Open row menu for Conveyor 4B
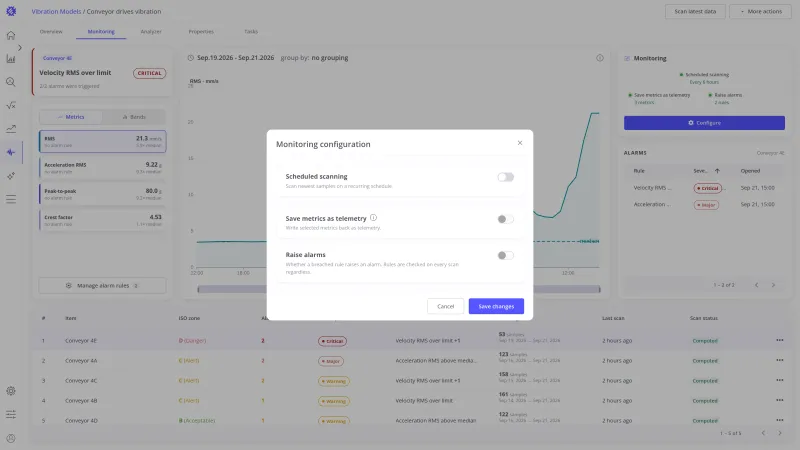The height and width of the screenshot is (450, 800). 780,400
